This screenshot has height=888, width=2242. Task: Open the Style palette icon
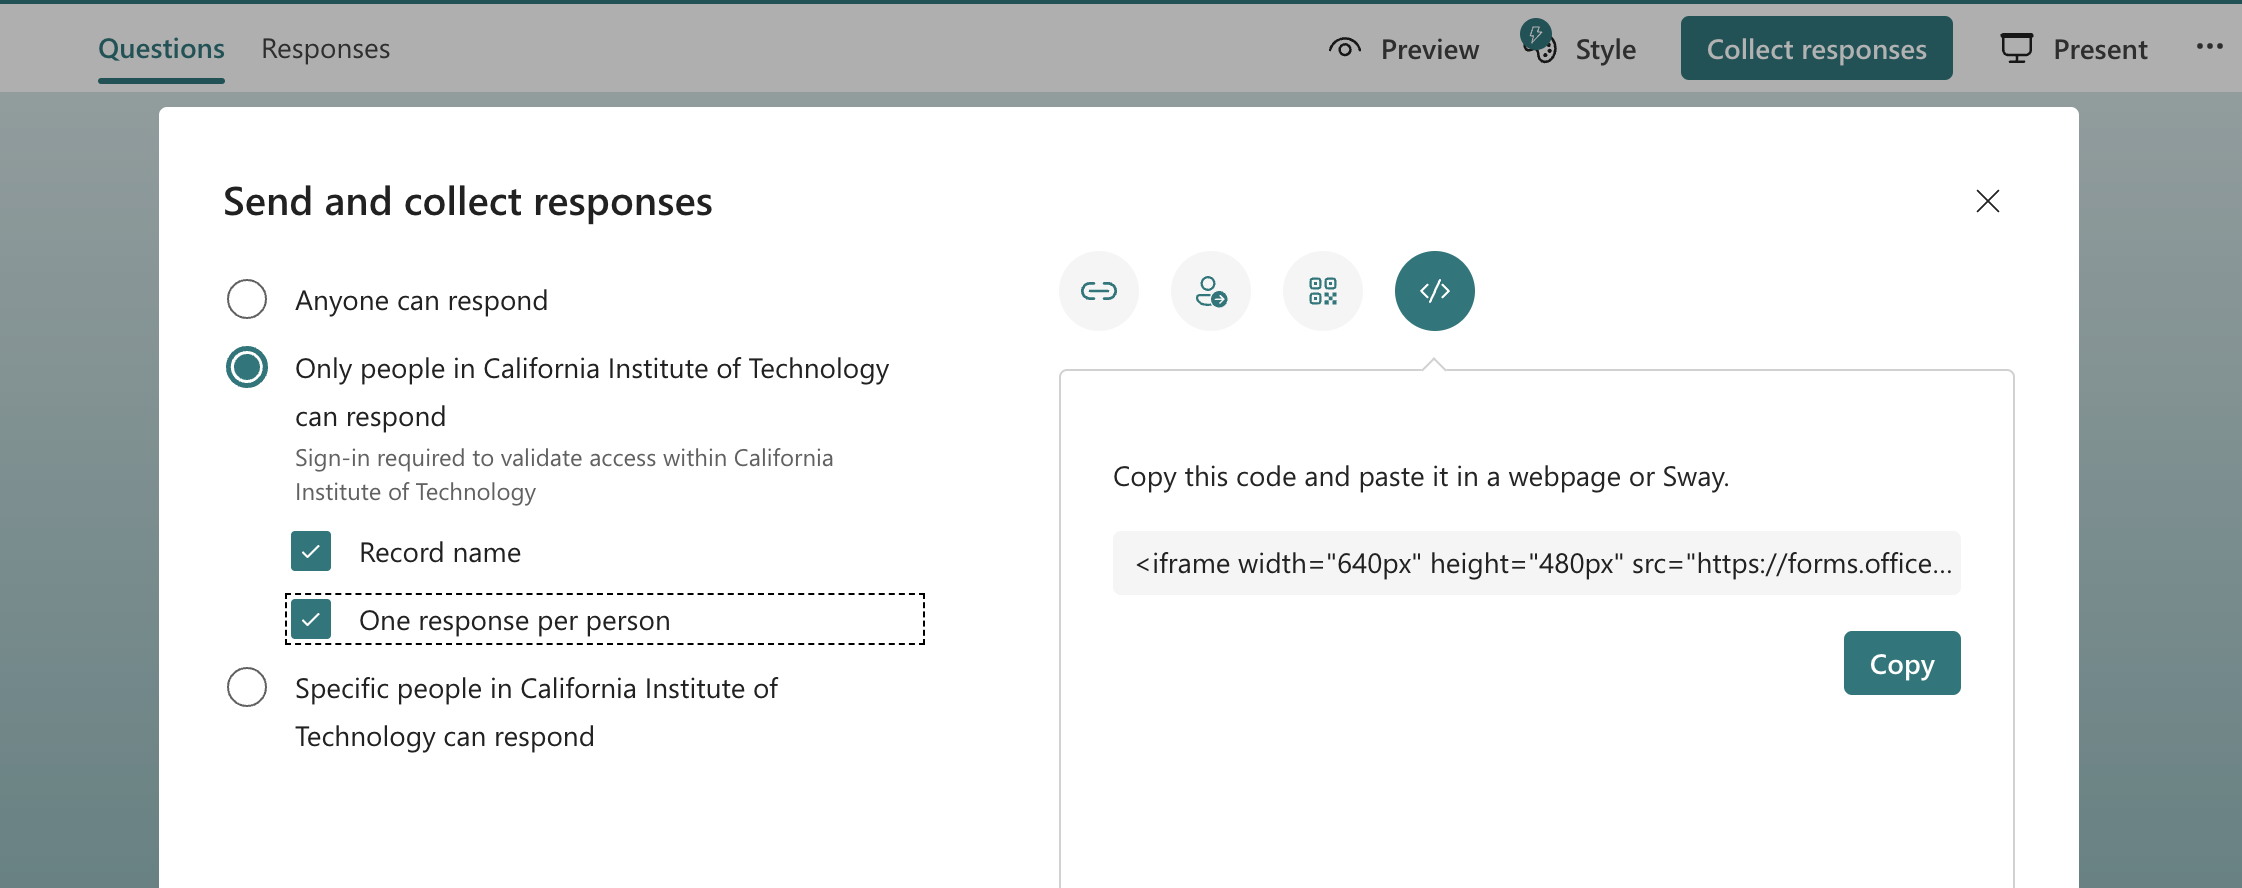[1540, 46]
